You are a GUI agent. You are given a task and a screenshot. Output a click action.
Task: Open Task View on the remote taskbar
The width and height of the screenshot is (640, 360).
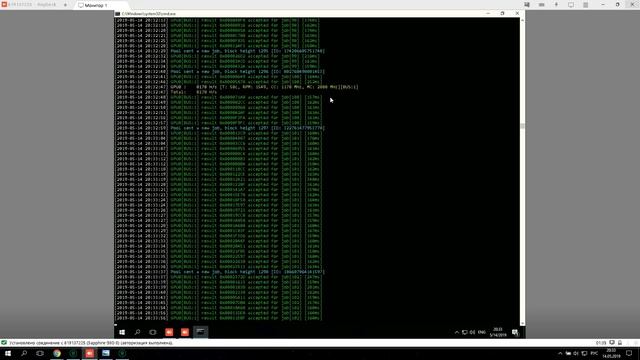pos(153,332)
